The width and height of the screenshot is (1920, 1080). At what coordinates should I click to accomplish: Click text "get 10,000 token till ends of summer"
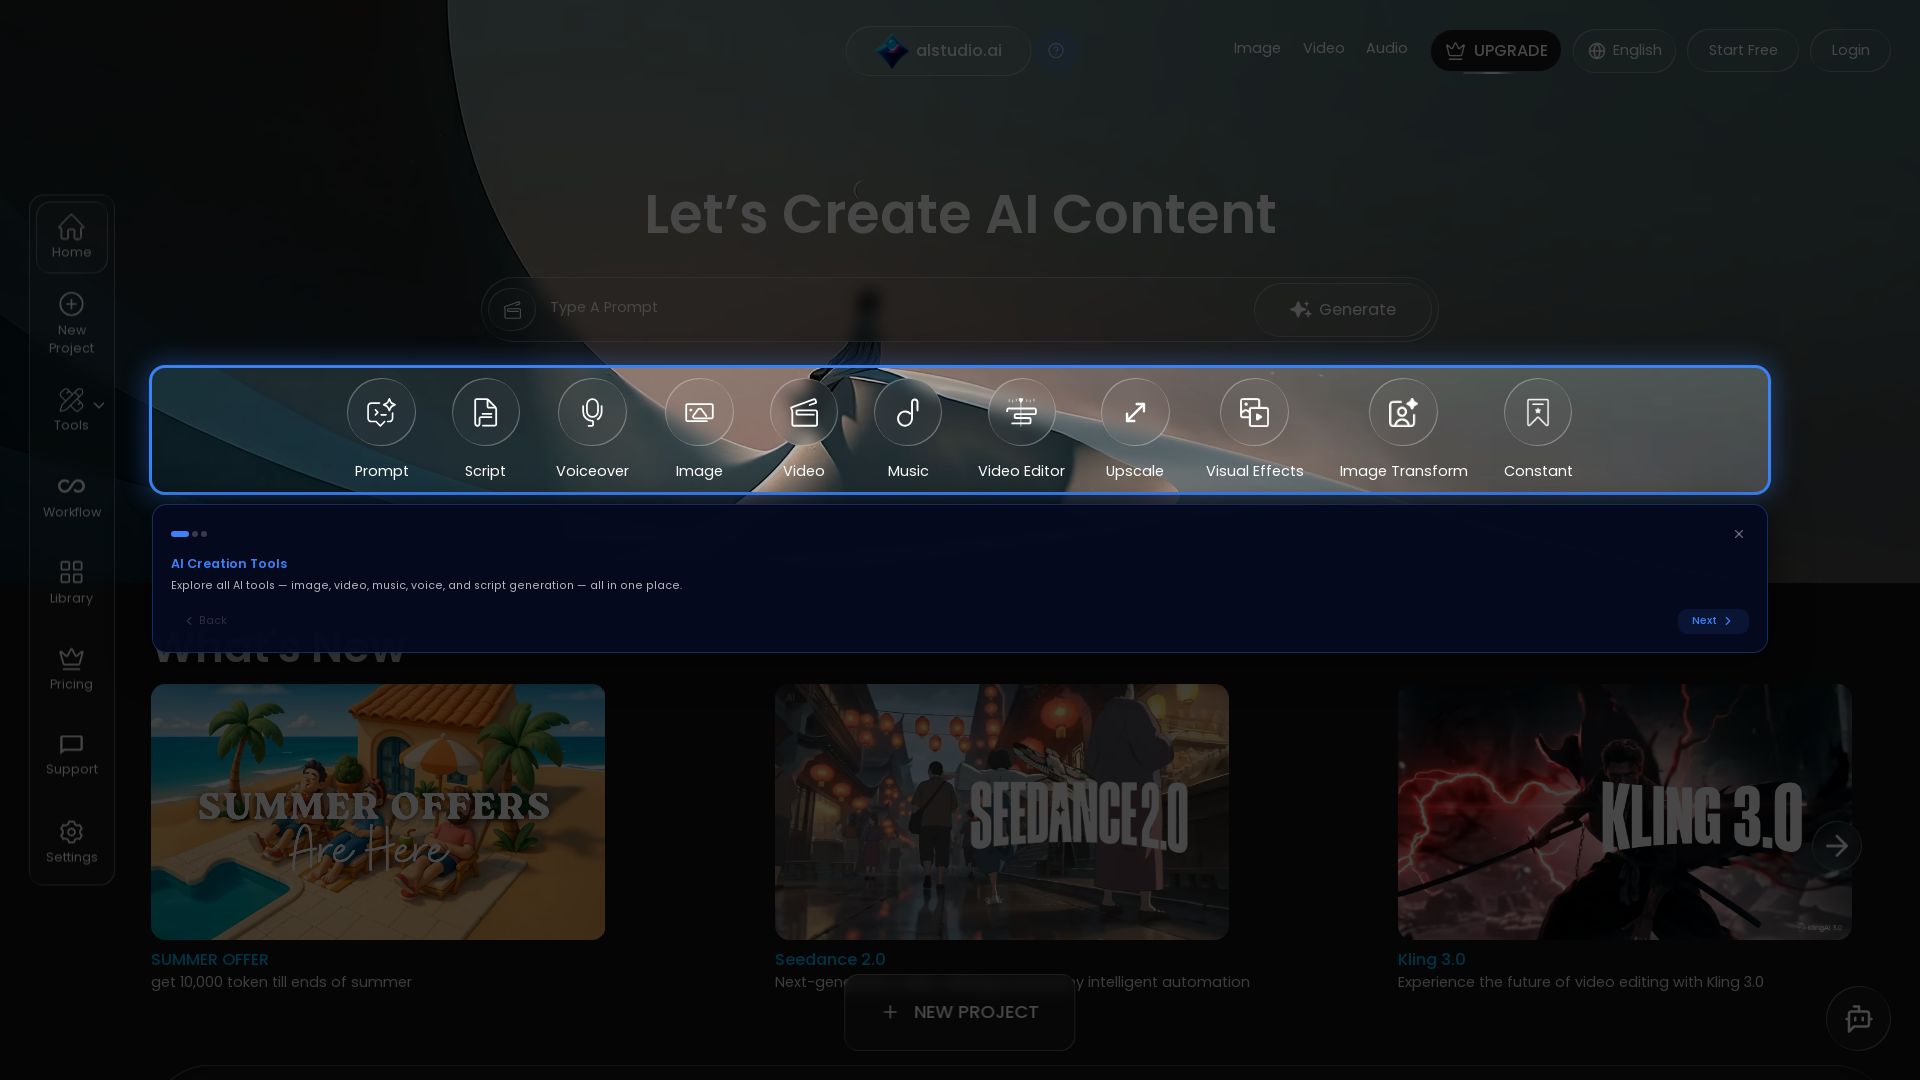(x=281, y=983)
